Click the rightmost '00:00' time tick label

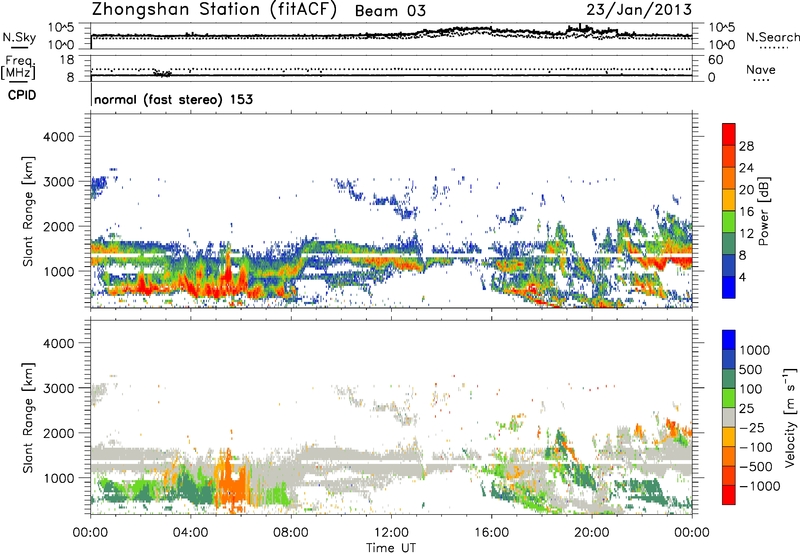click(x=692, y=533)
